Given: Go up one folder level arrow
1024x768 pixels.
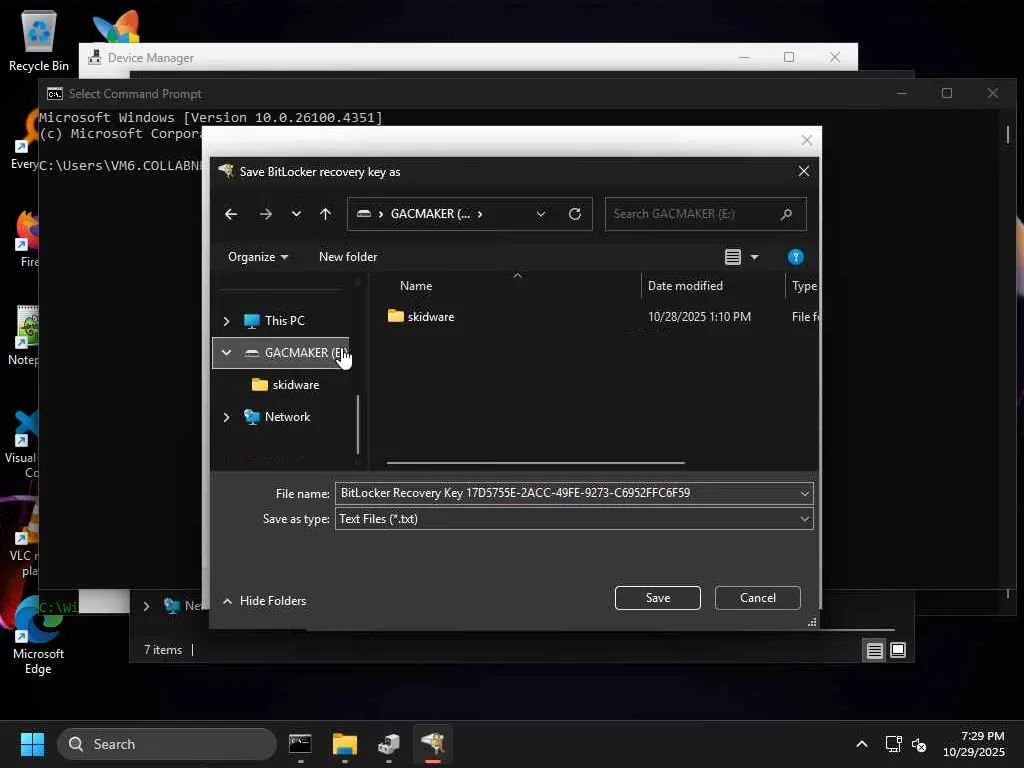Looking at the screenshot, I should [x=325, y=214].
